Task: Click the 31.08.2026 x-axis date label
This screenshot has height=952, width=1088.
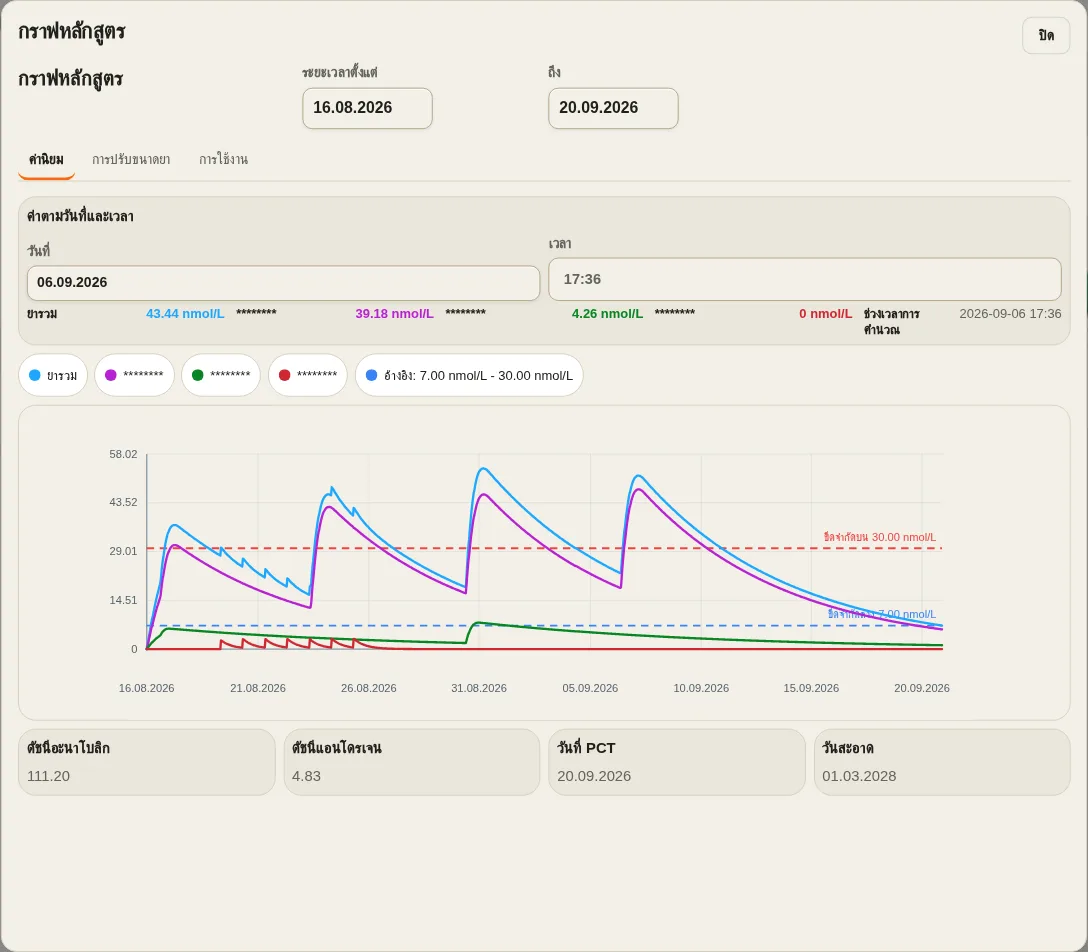Action: [479, 688]
